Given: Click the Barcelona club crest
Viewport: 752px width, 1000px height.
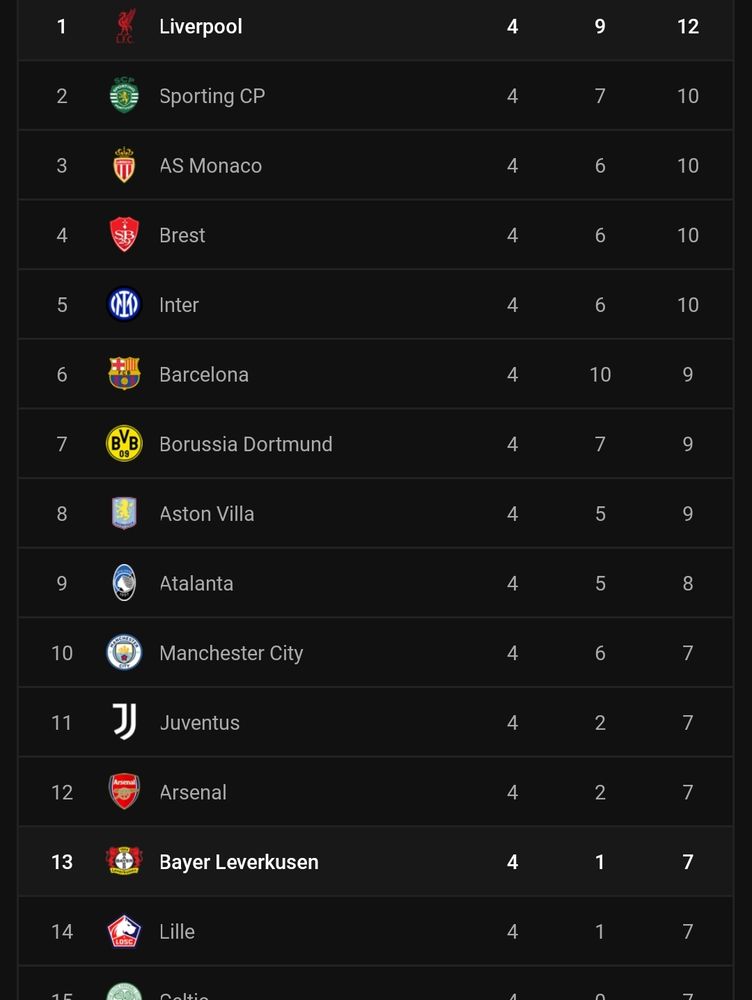Looking at the screenshot, I should click(124, 374).
